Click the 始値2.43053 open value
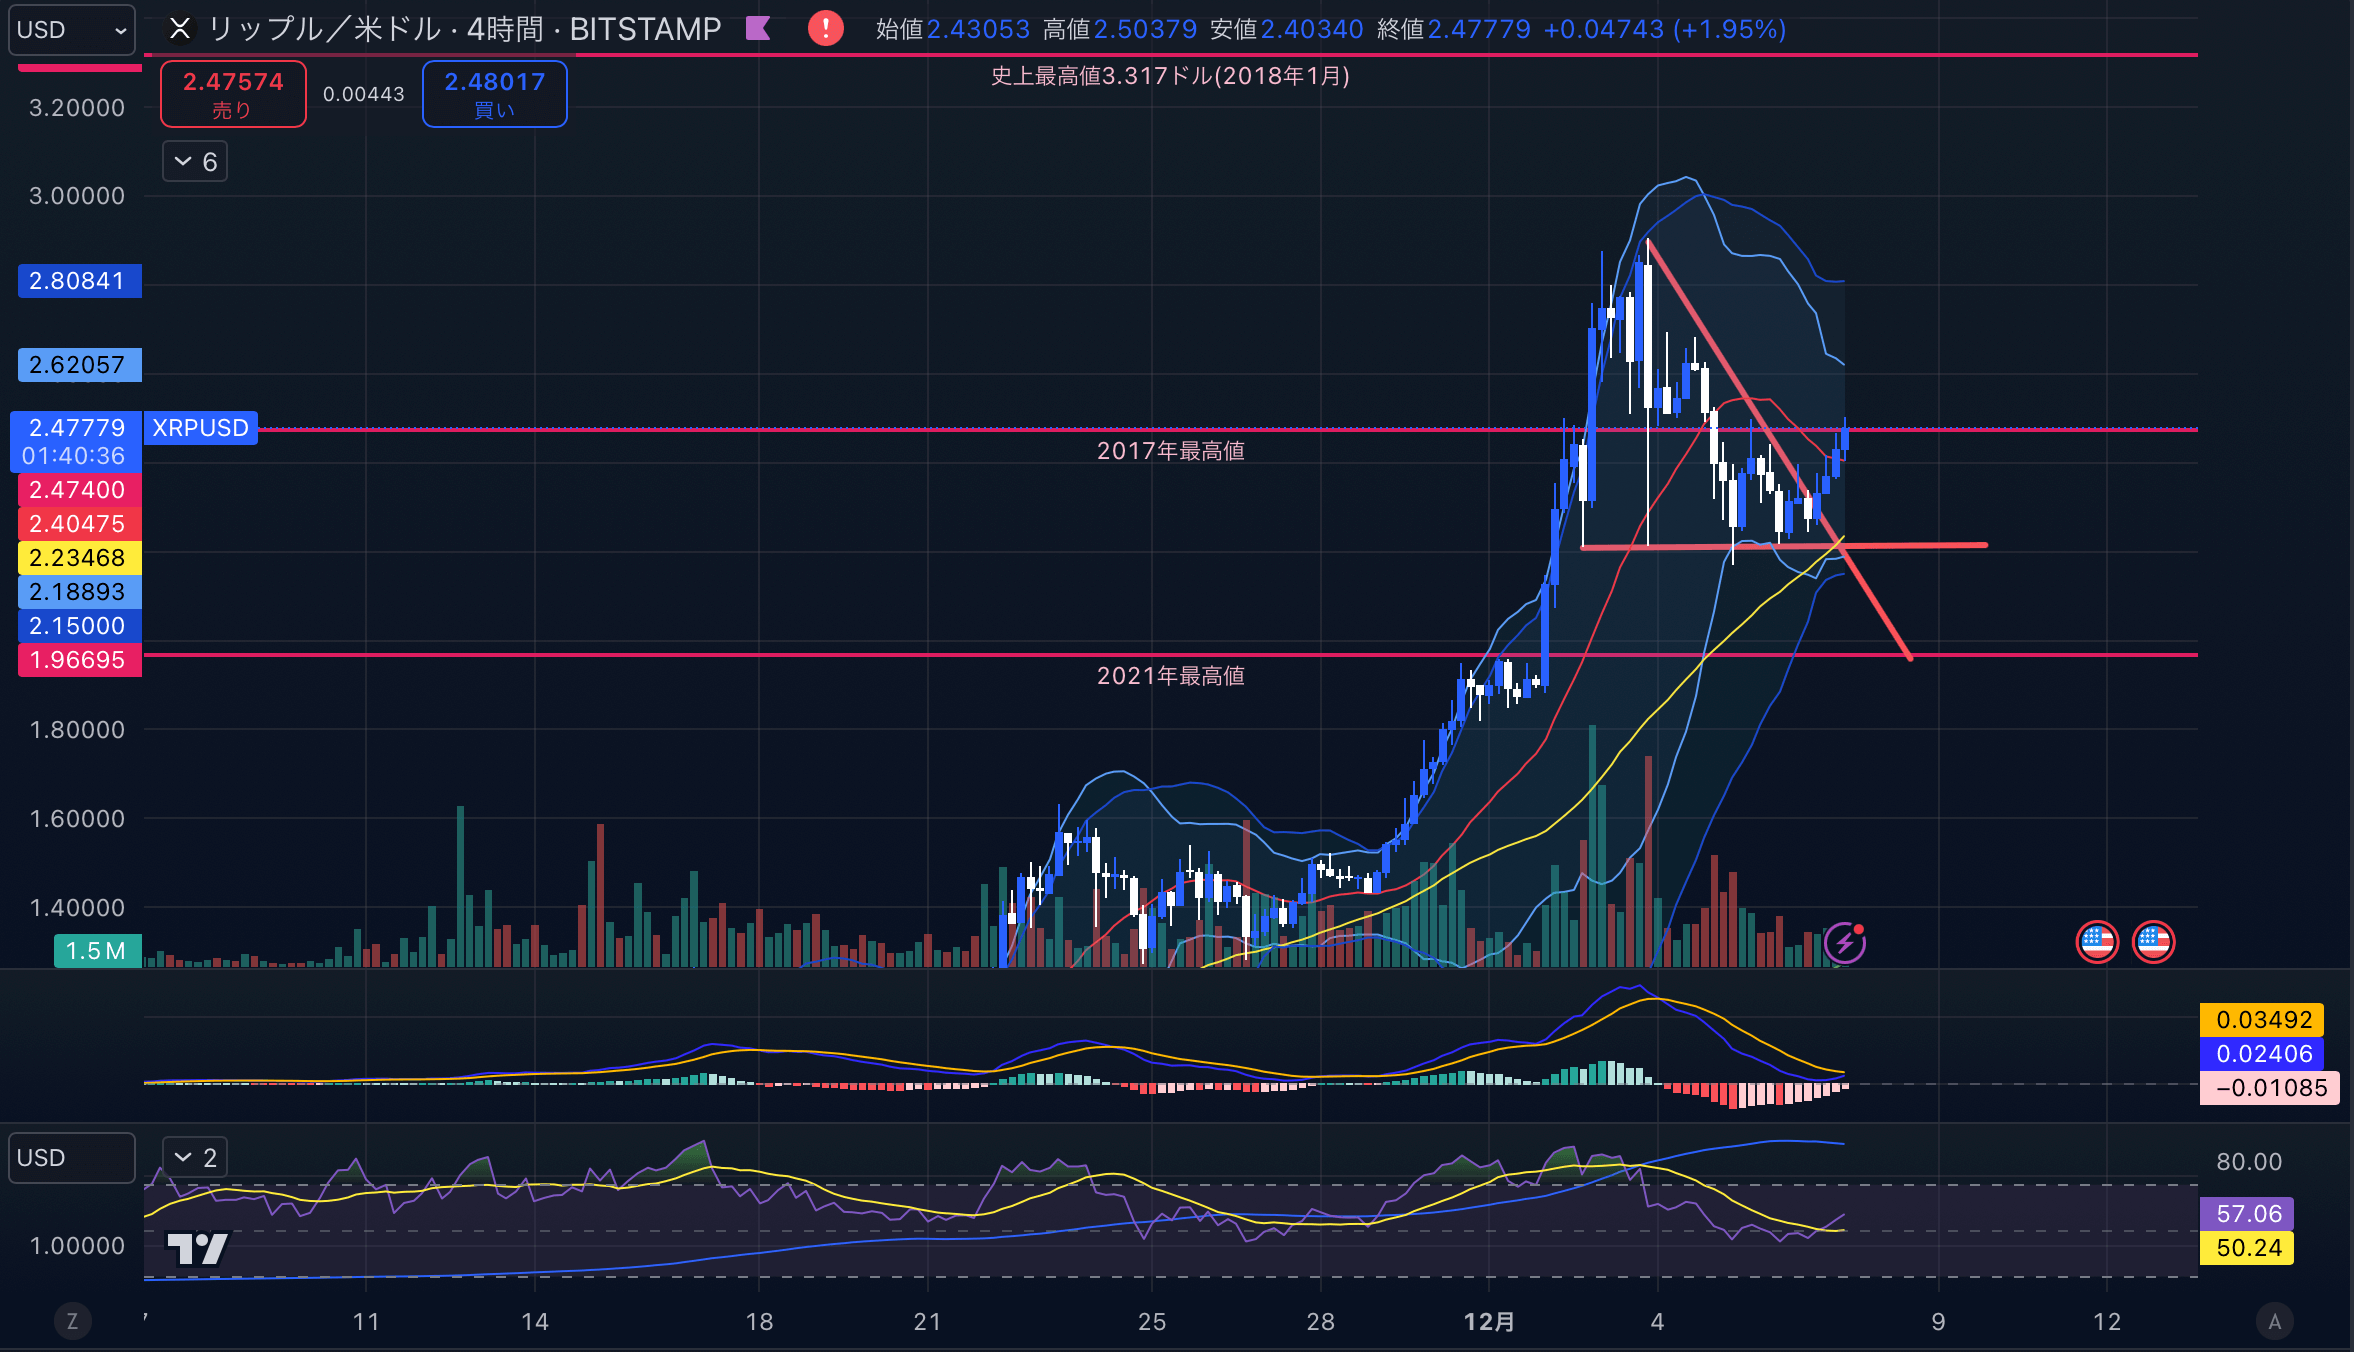This screenshot has height=1352, width=2354. point(953,29)
